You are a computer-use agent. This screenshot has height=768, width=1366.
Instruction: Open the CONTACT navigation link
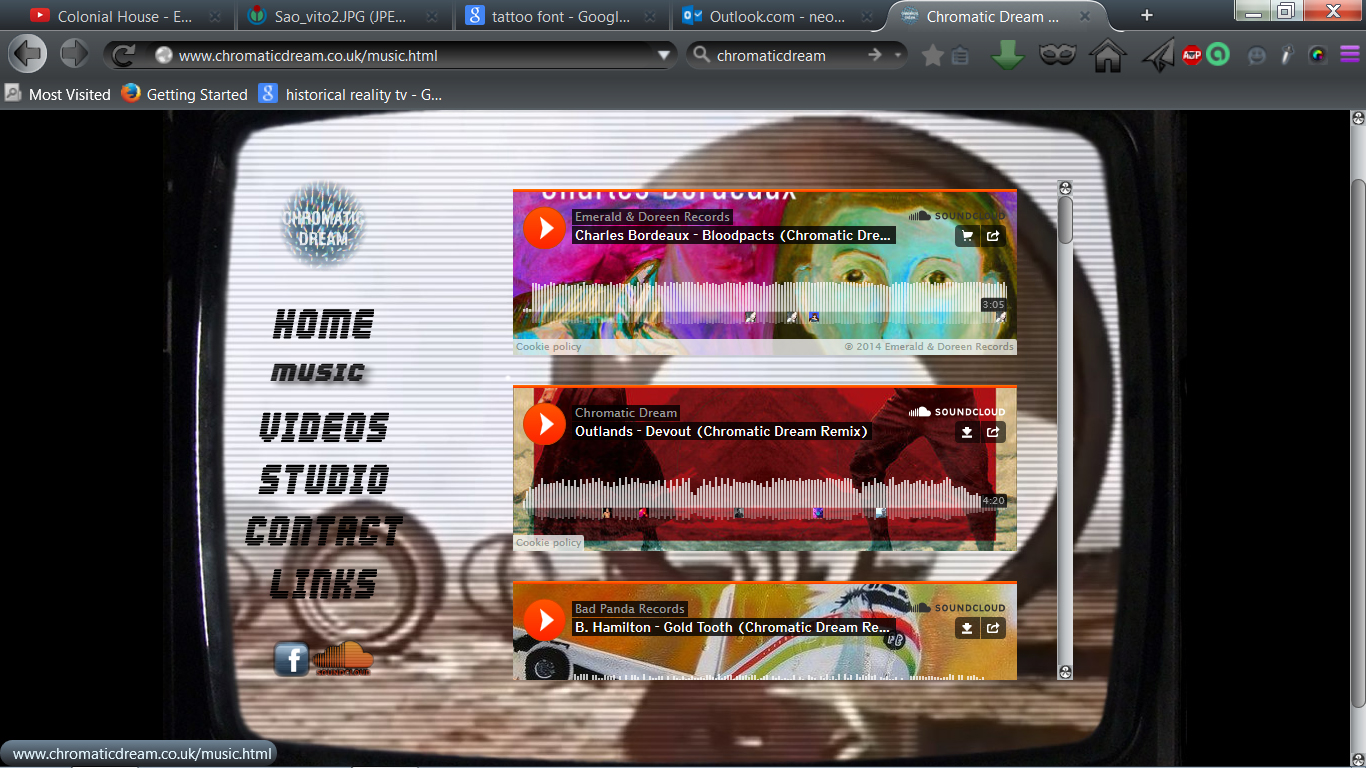pos(324,531)
